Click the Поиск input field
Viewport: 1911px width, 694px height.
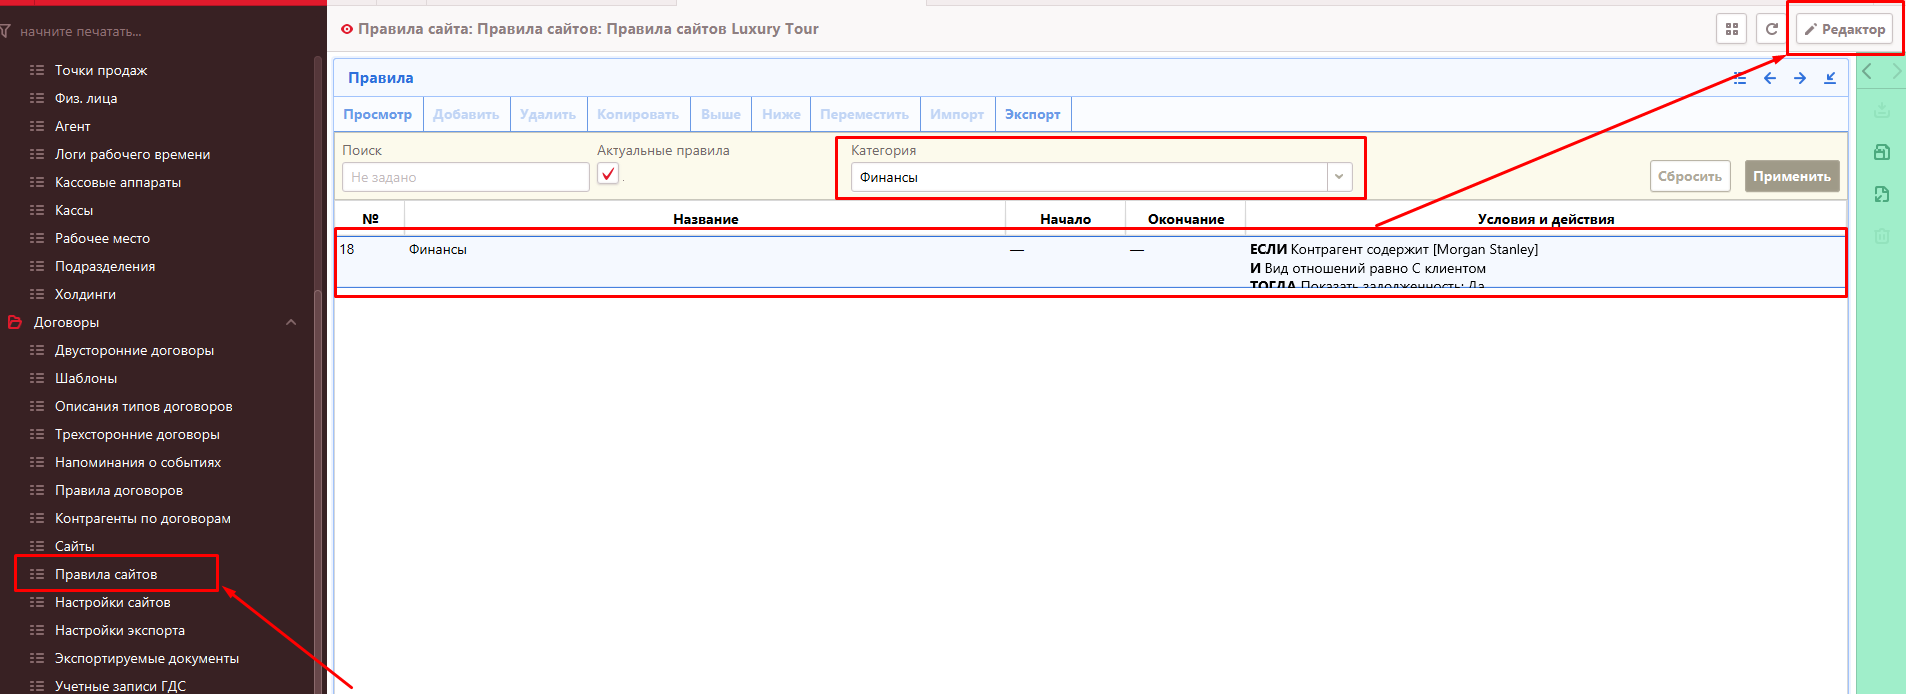click(465, 177)
